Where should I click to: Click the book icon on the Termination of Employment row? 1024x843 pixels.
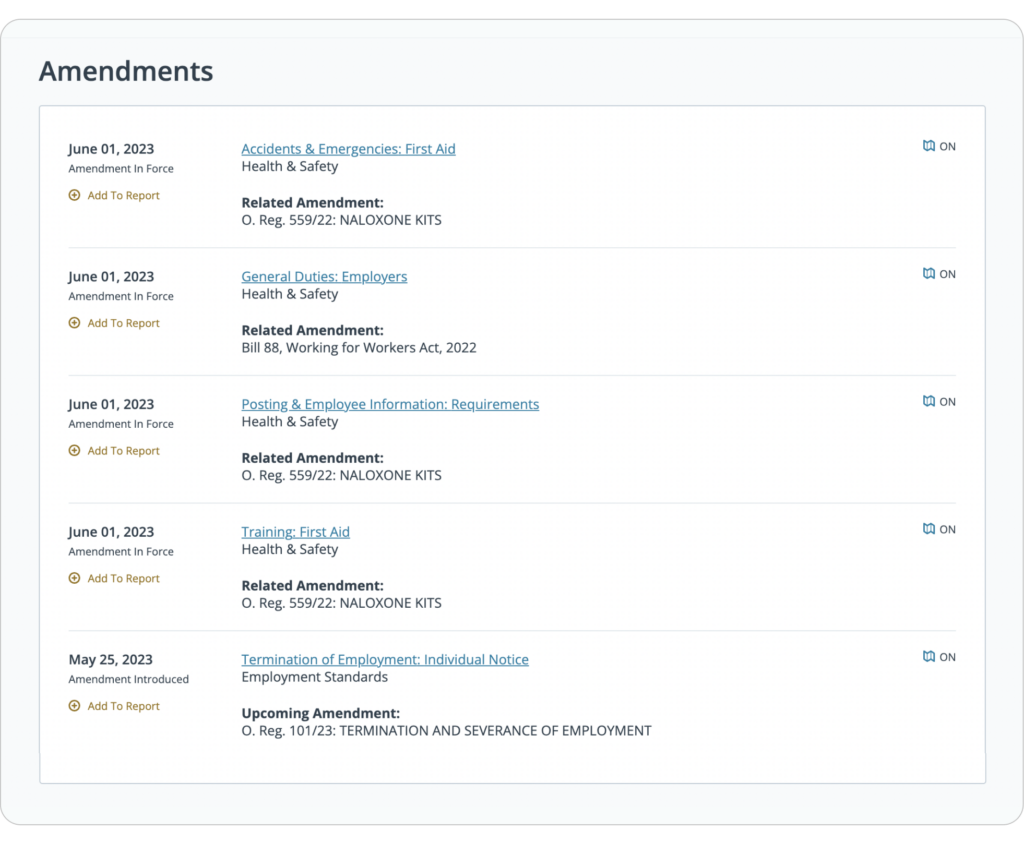point(929,656)
